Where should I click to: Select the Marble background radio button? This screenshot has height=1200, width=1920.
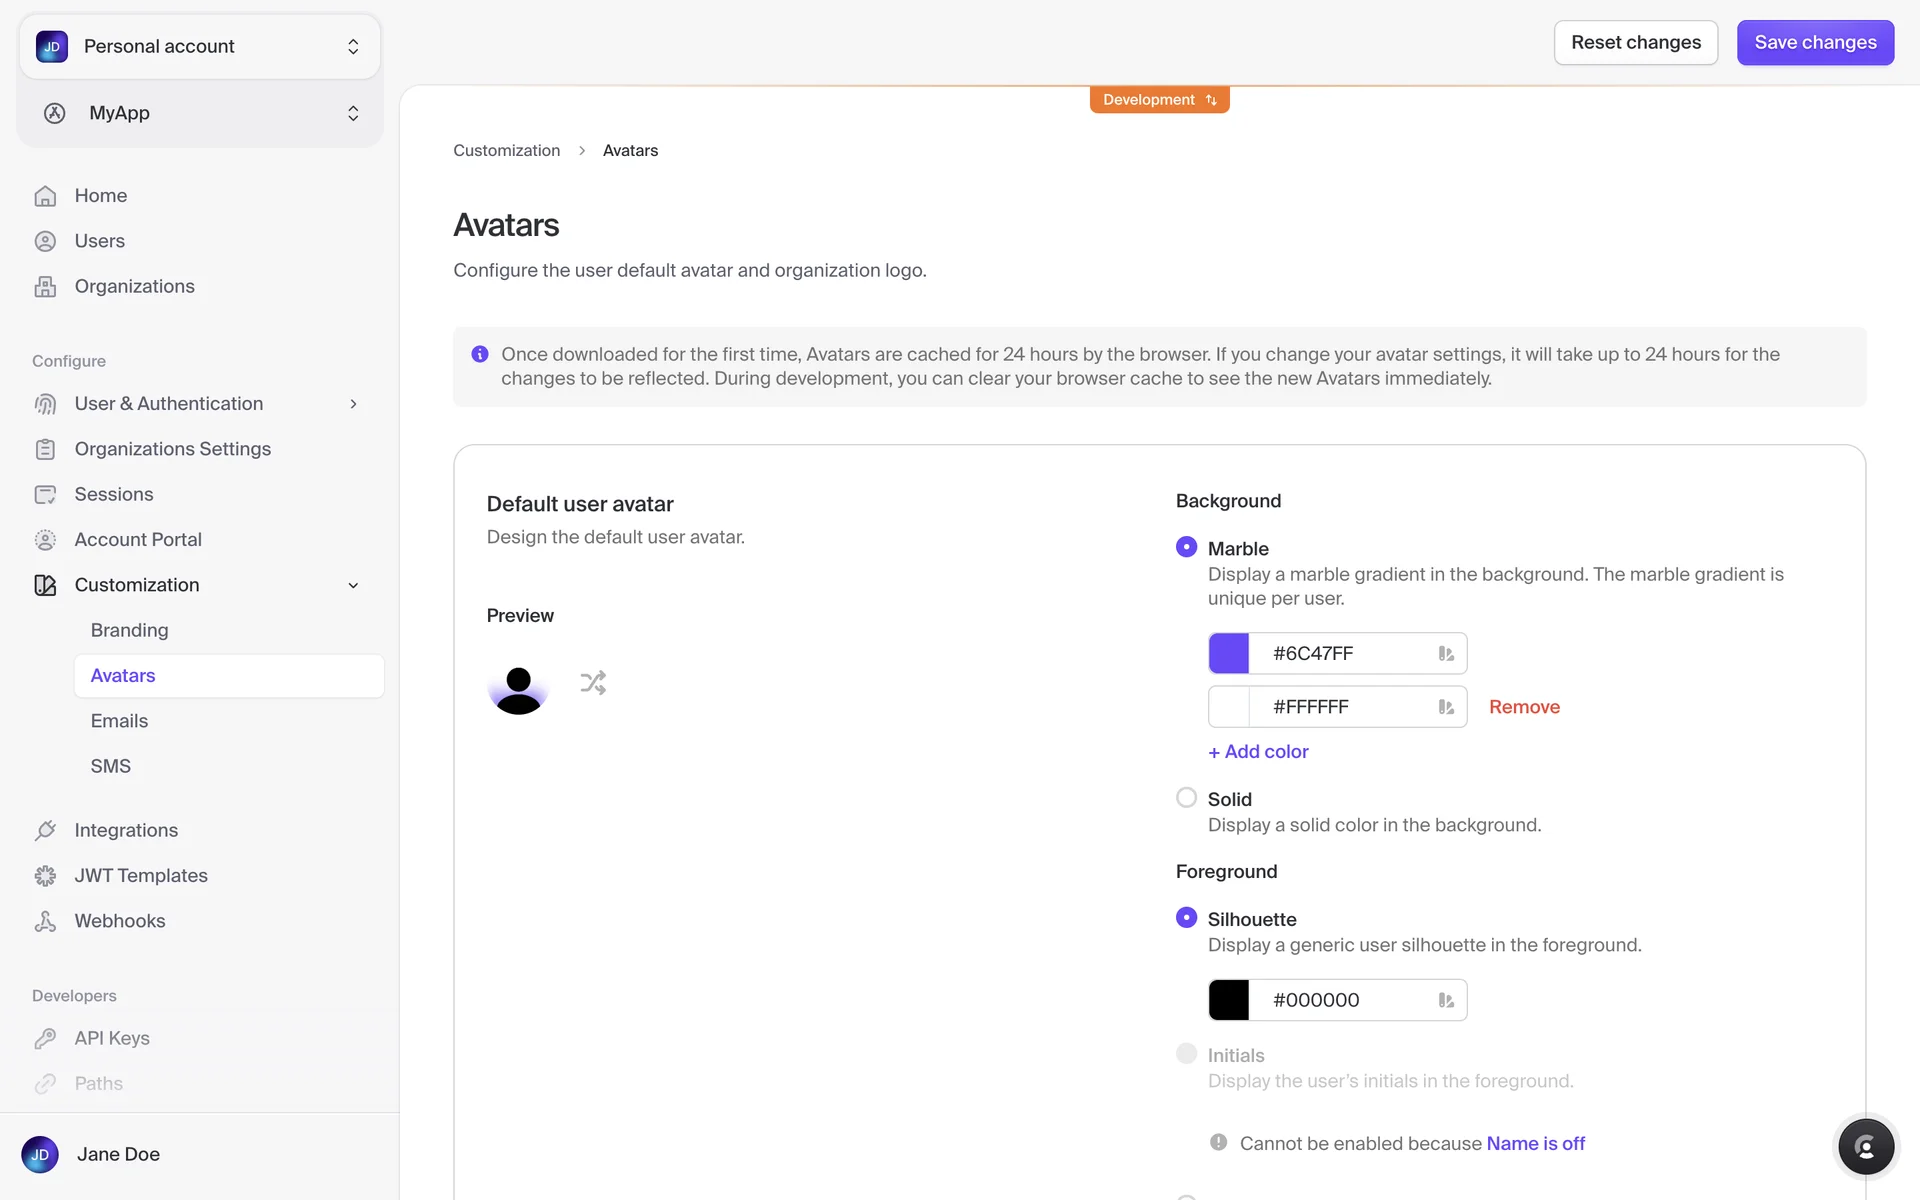(1186, 547)
